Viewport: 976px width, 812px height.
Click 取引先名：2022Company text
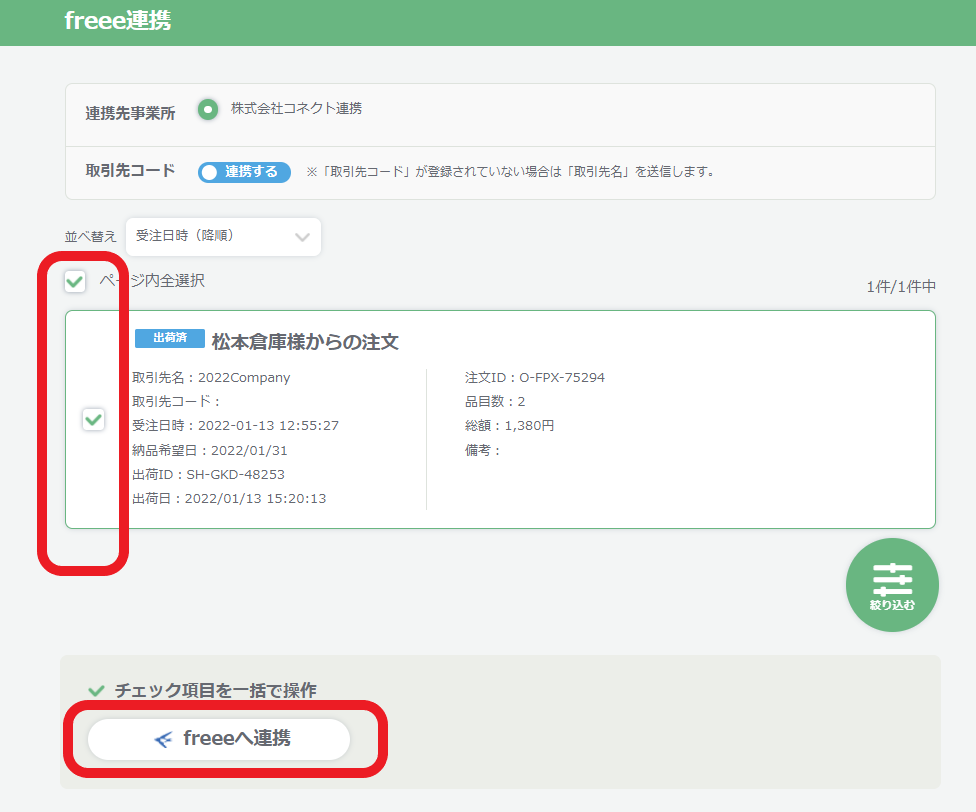211,378
